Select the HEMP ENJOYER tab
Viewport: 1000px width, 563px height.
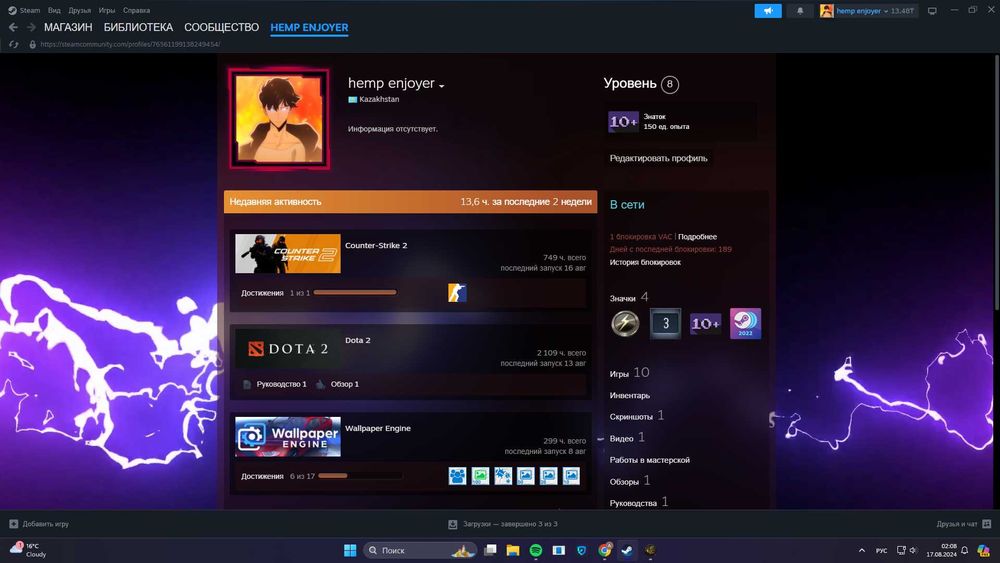point(309,27)
